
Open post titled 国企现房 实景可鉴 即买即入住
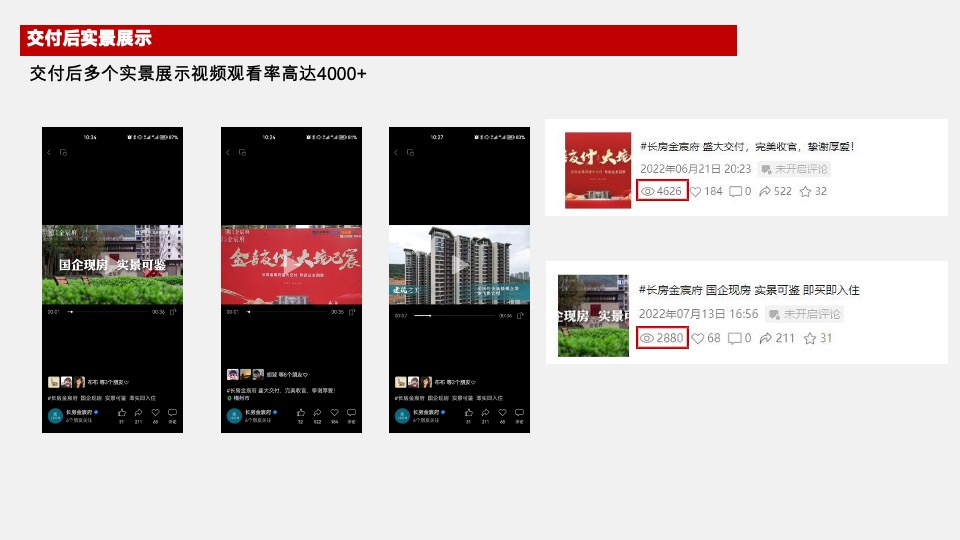tap(749, 290)
